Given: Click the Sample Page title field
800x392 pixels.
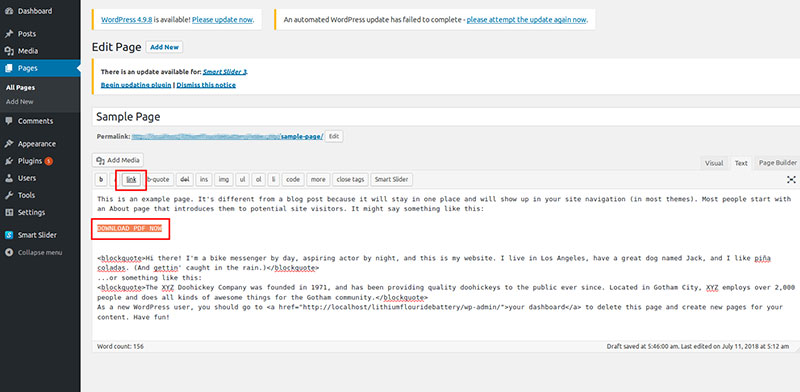Looking at the screenshot, I should [446, 117].
